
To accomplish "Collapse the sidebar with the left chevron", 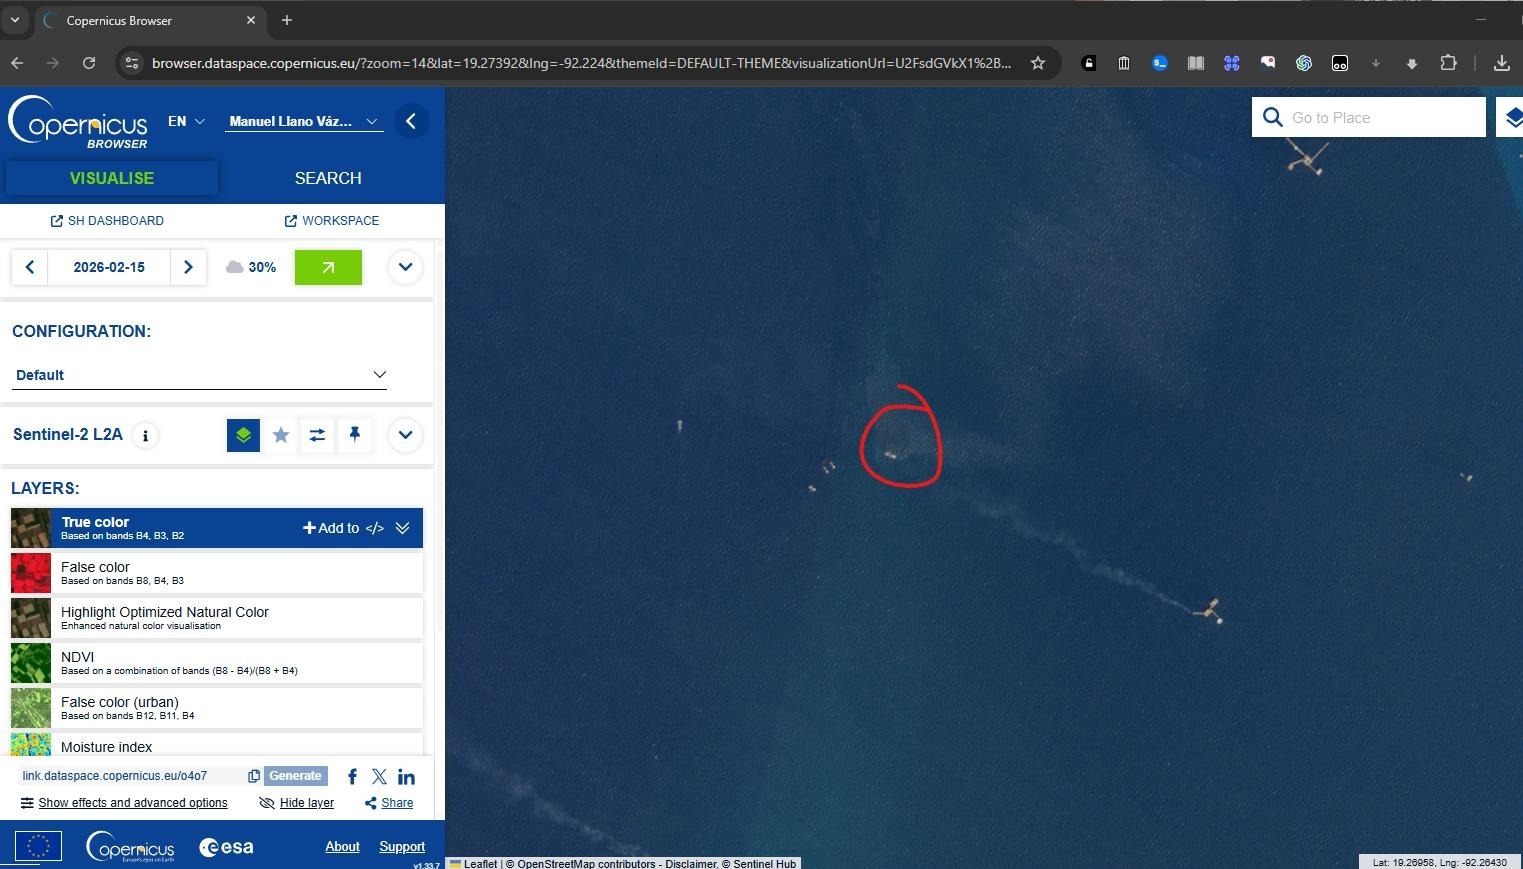I will tap(411, 121).
